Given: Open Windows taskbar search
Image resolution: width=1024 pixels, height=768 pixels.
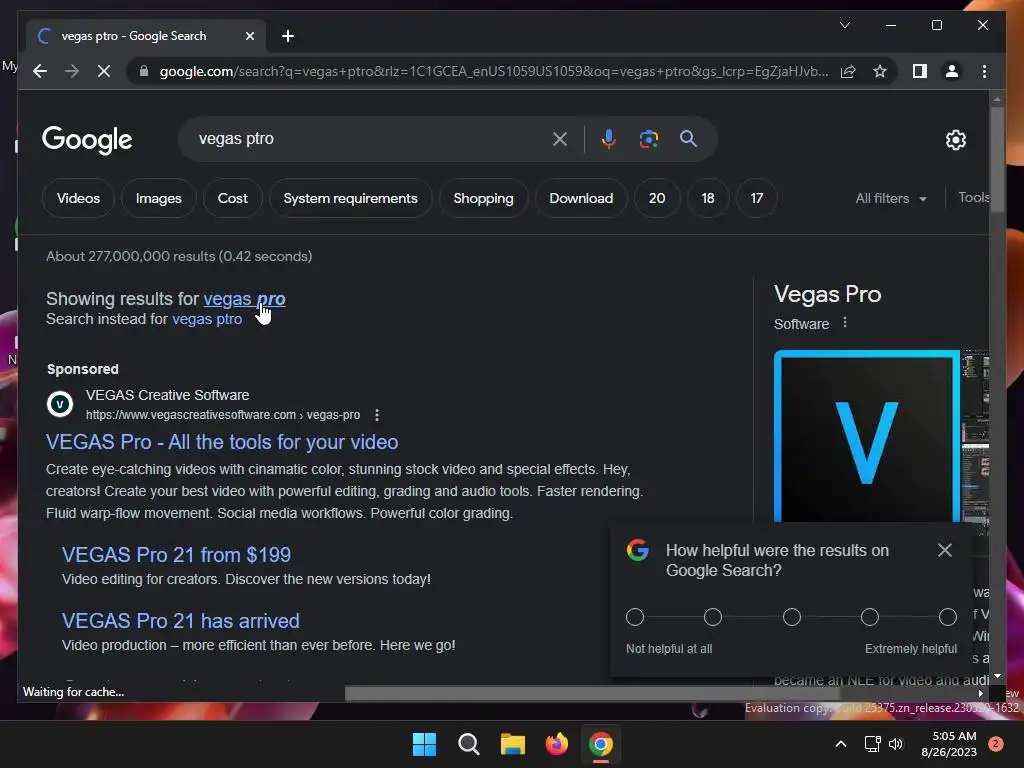Looking at the screenshot, I should coord(468,744).
